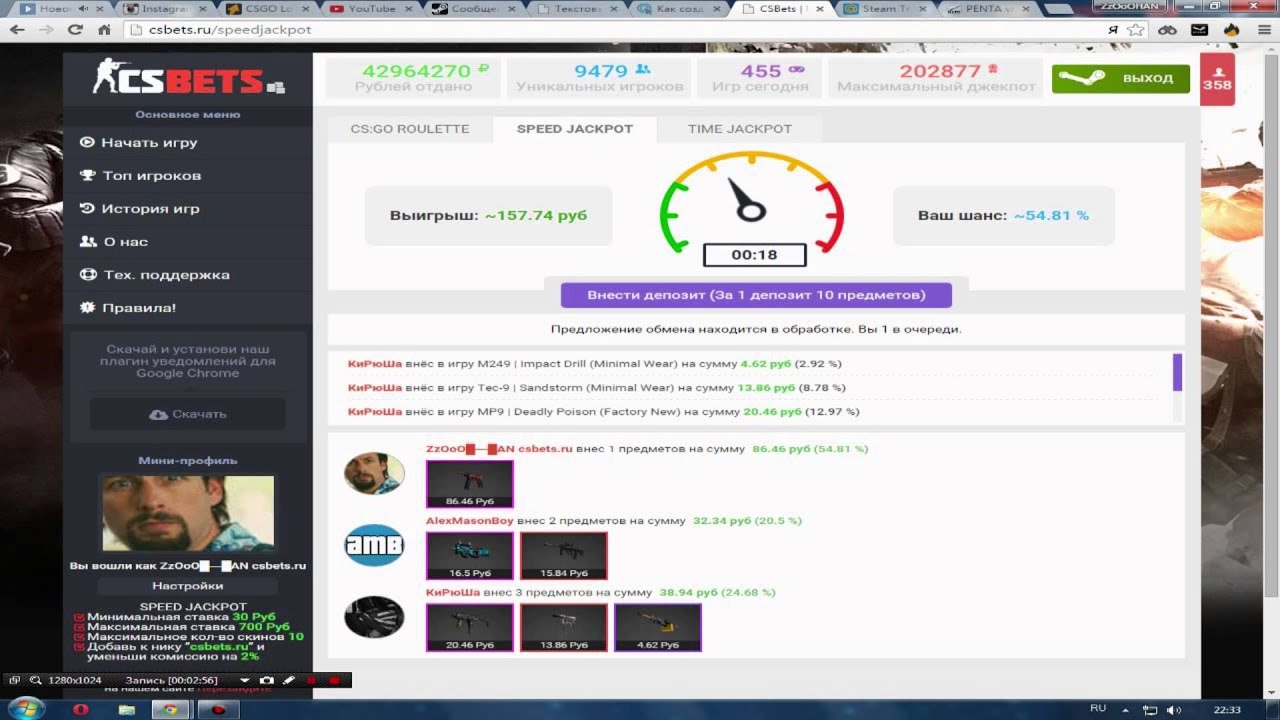Bookmark this page with the star icon
Image resolution: width=1280 pixels, height=720 pixels.
tap(1135, 30)
